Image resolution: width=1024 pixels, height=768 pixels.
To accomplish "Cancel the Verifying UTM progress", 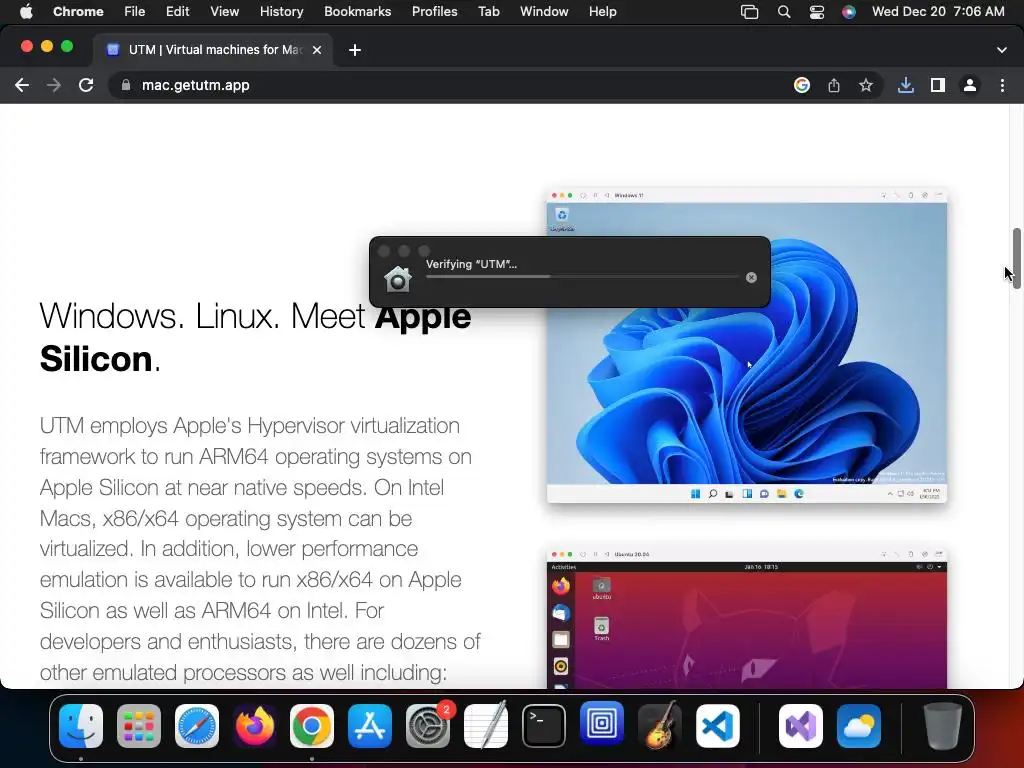I will click(751, 277).
